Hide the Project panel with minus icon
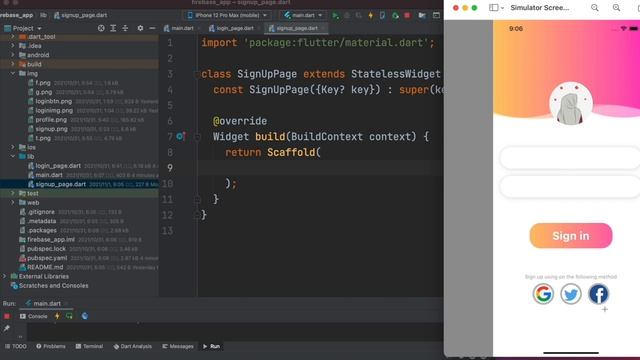 pyautogui.click(x=152, y=28)
